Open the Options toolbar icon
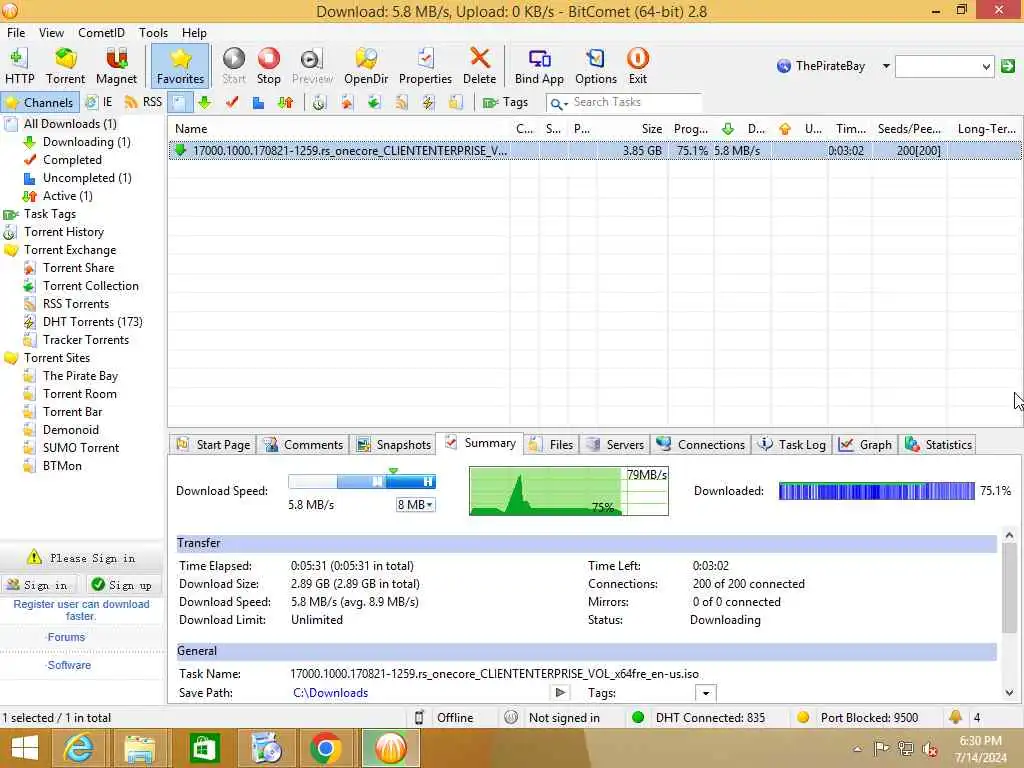This screenshot has height=768, width=1024. tap(596, 66)
